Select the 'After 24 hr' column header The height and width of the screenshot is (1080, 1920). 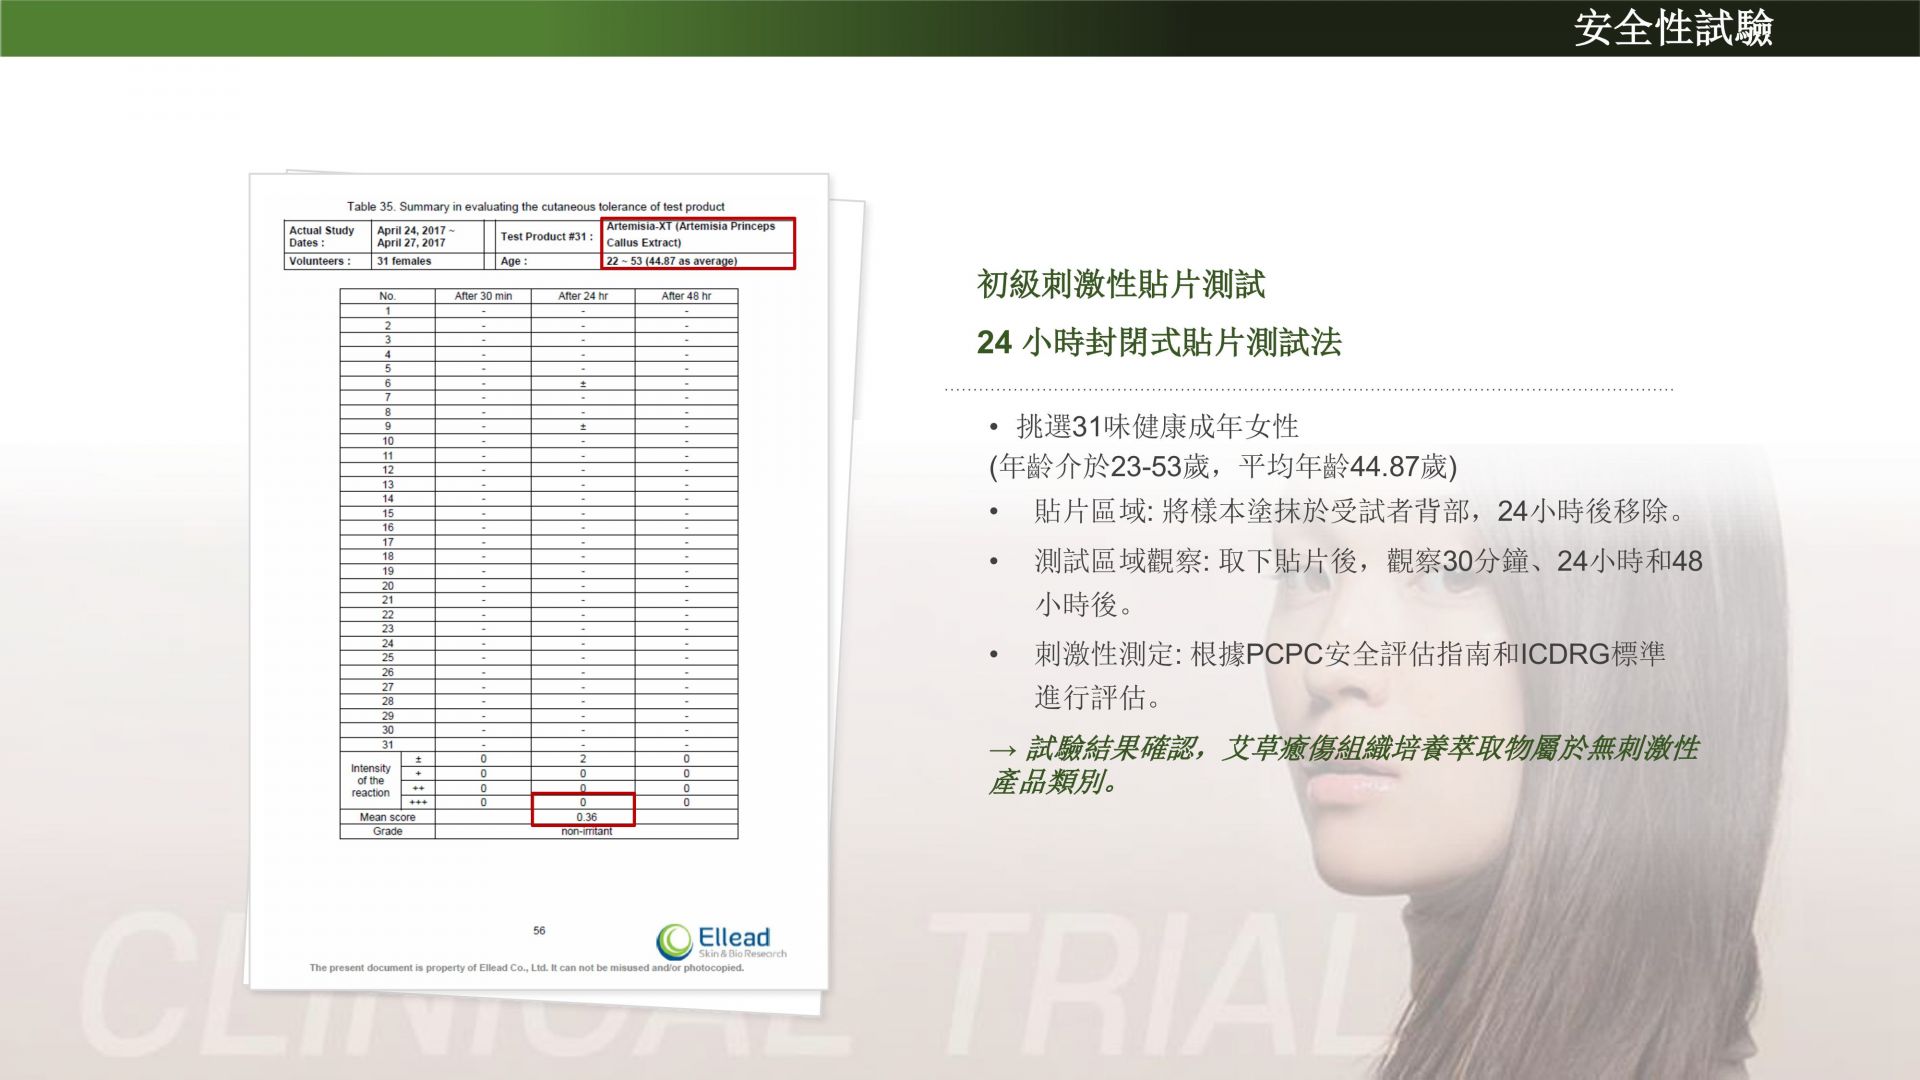pos(583,296)
